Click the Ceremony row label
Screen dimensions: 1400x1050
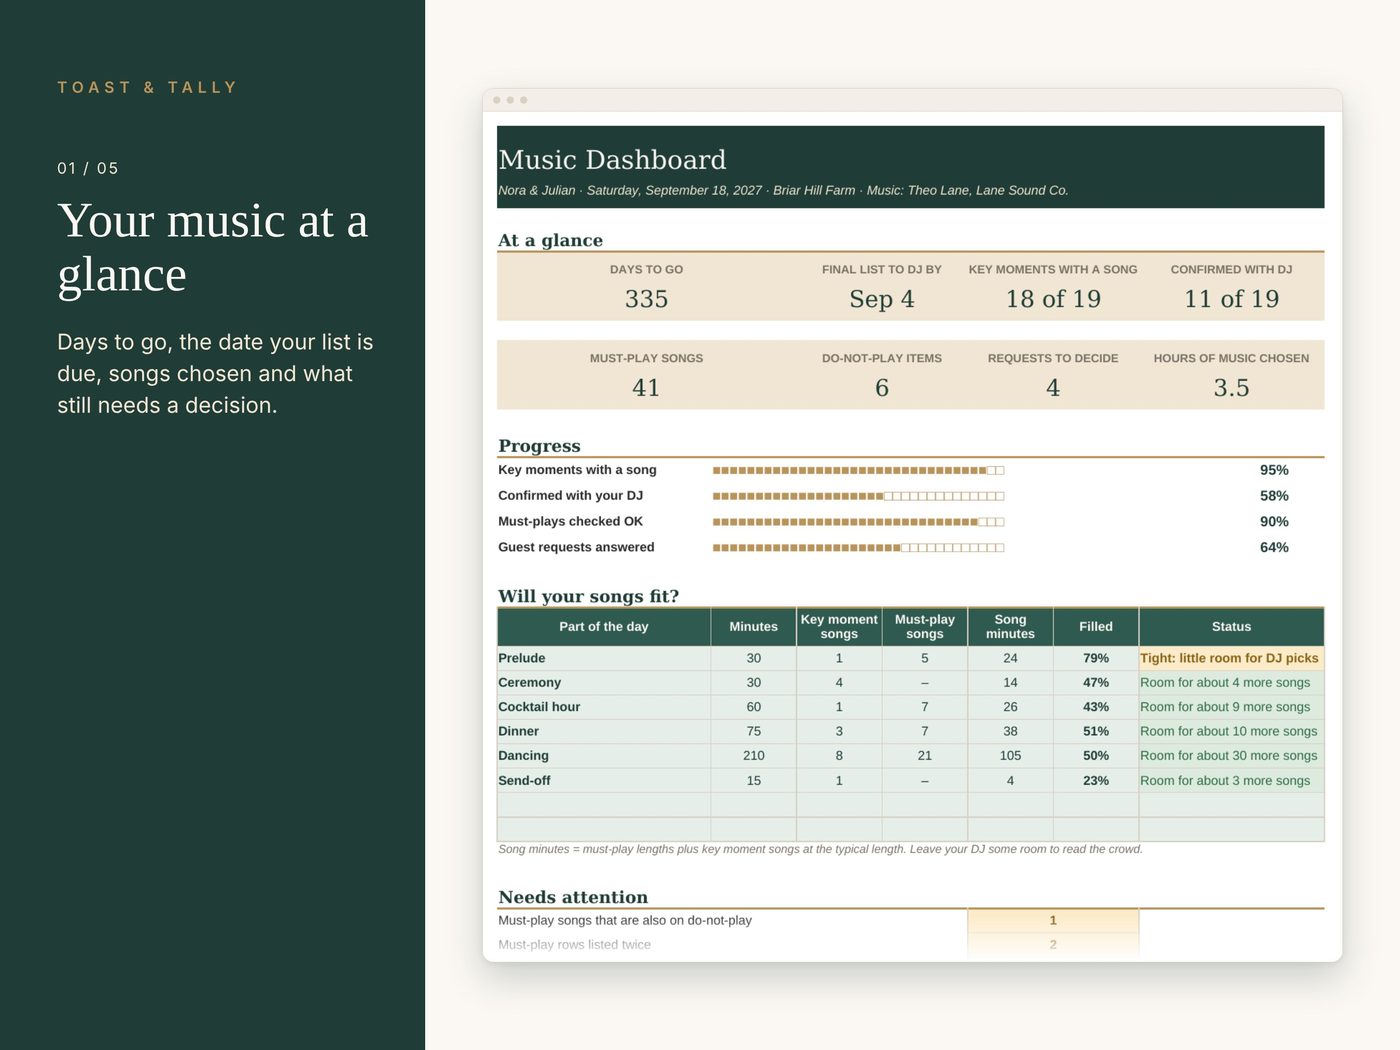(530, 683)
